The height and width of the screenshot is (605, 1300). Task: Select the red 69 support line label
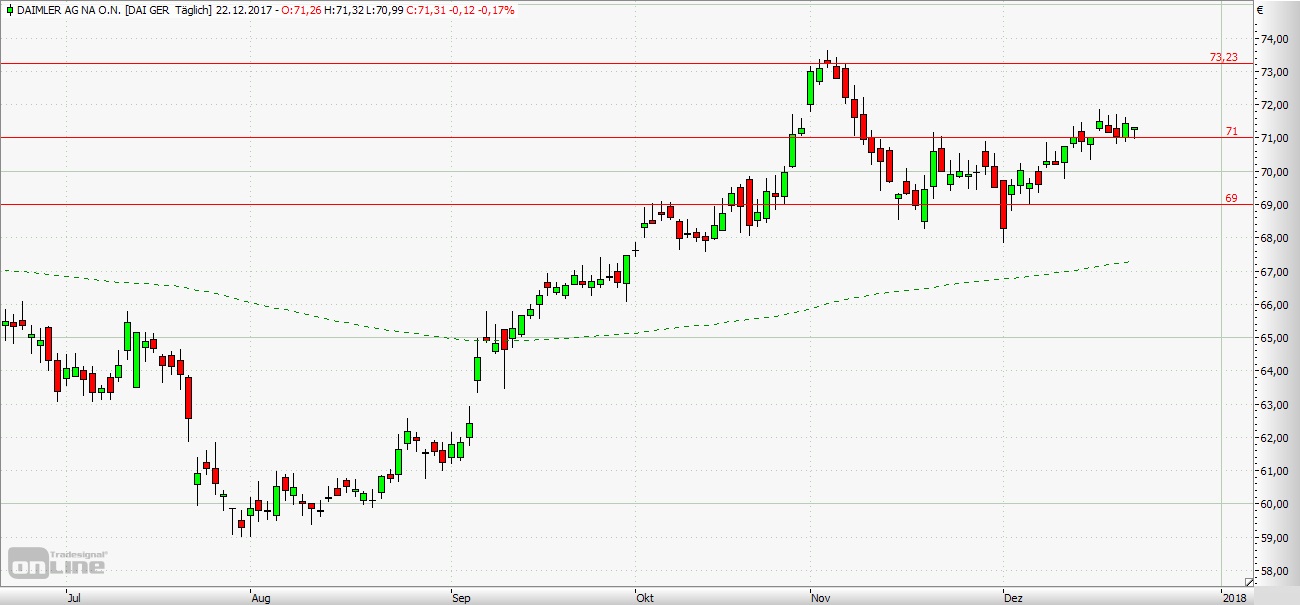[x=1231, y=198]
